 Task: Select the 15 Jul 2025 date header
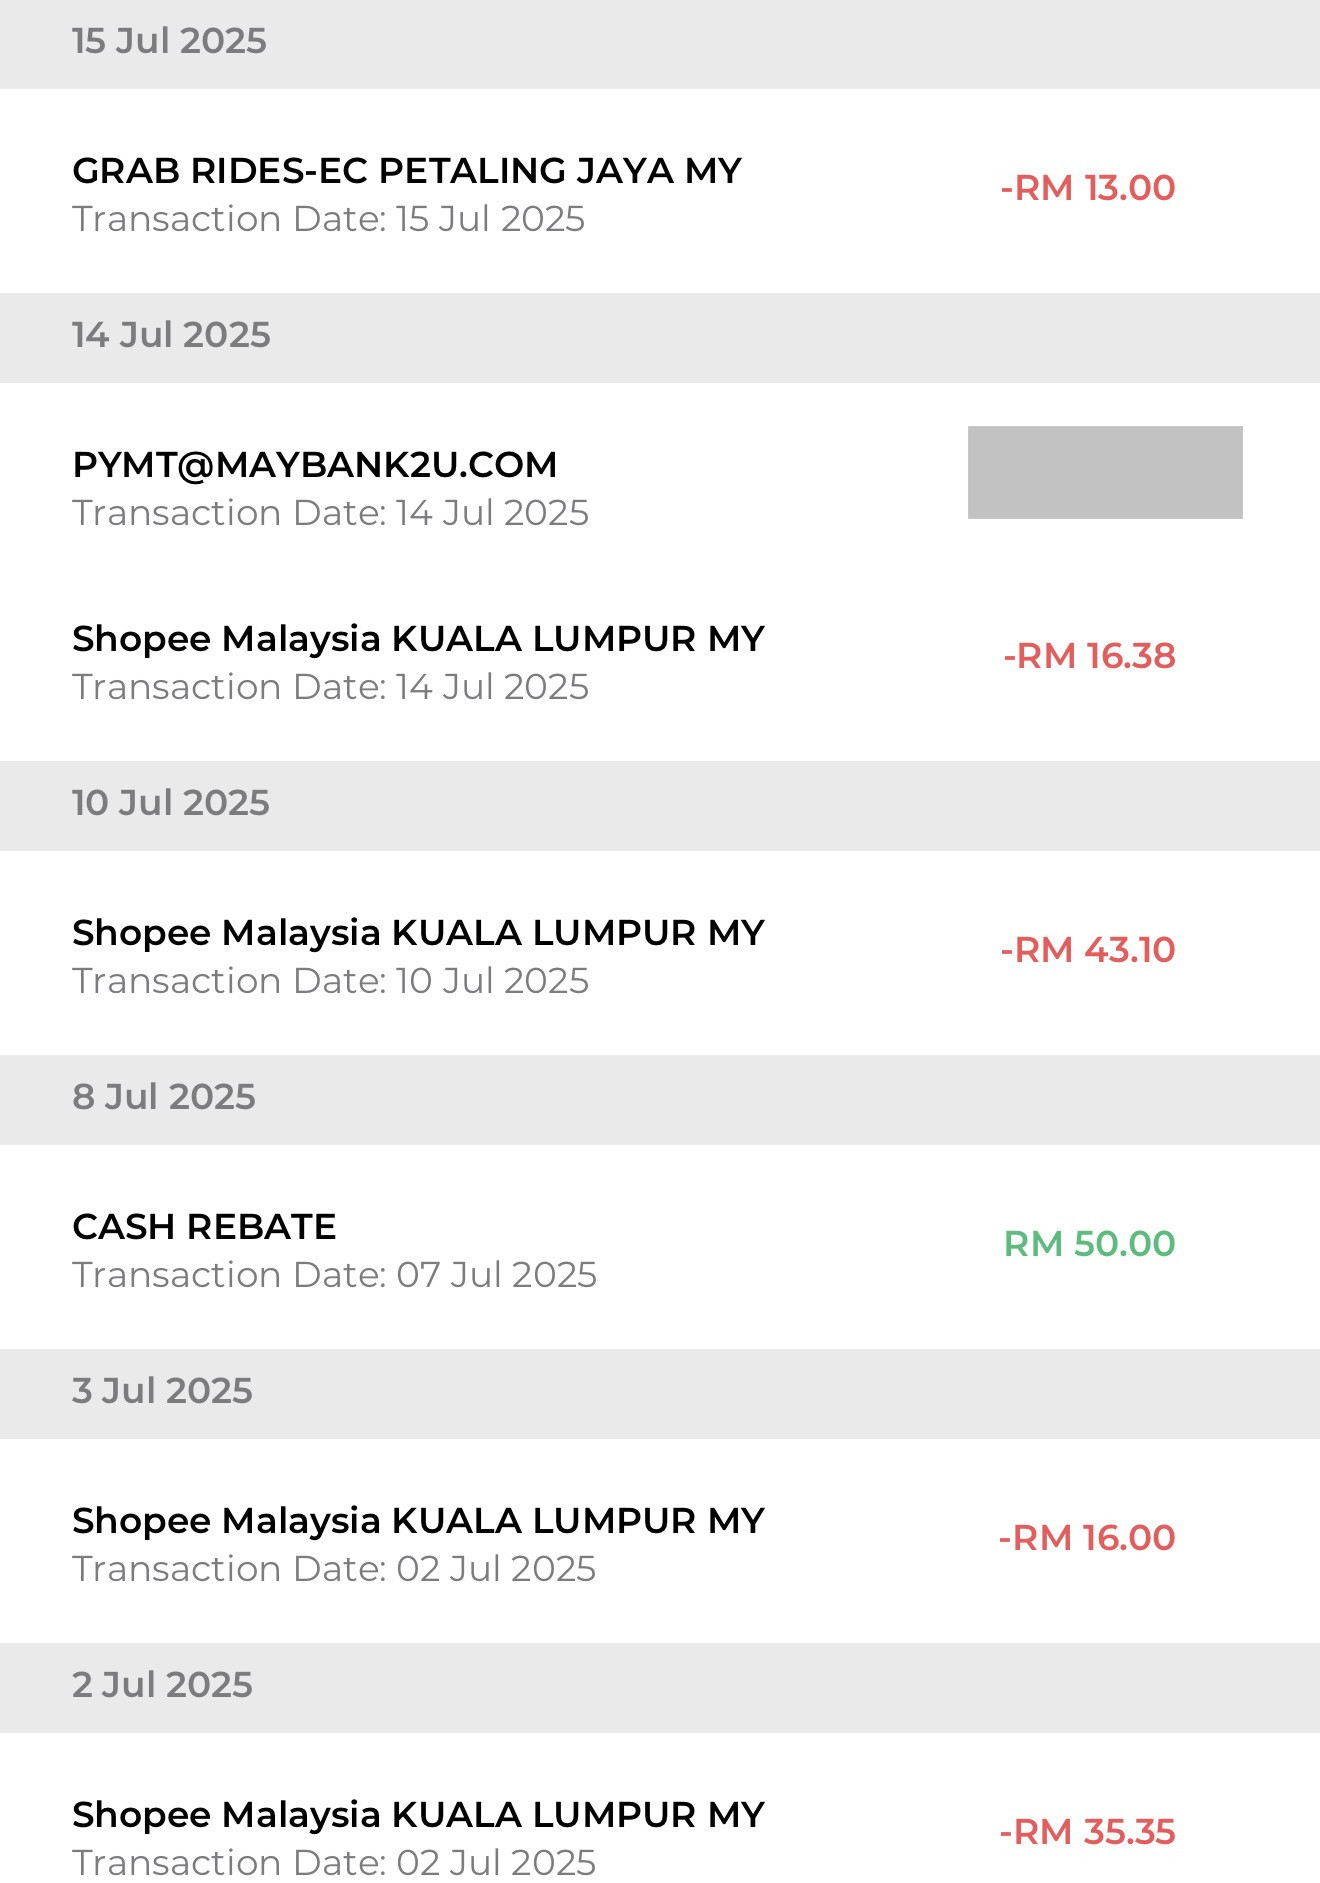pyautogui.click(x=169, y=41)
